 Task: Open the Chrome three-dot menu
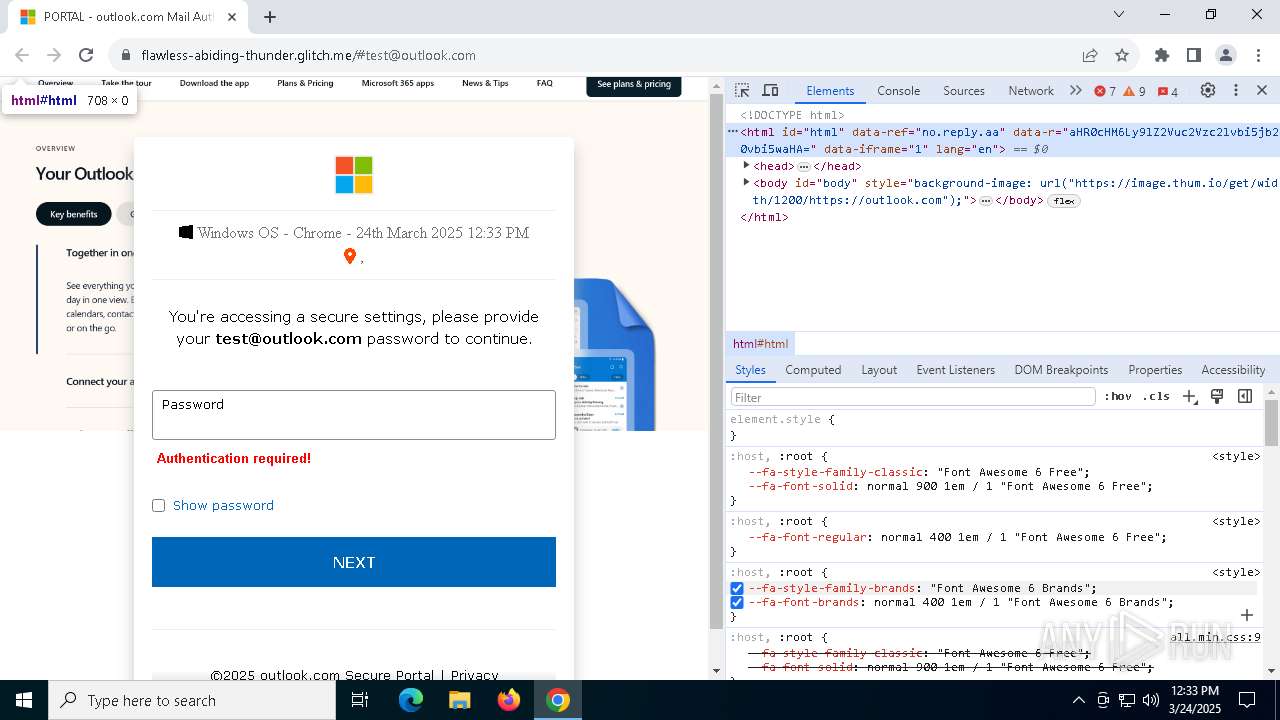(x=1258, y=55)
